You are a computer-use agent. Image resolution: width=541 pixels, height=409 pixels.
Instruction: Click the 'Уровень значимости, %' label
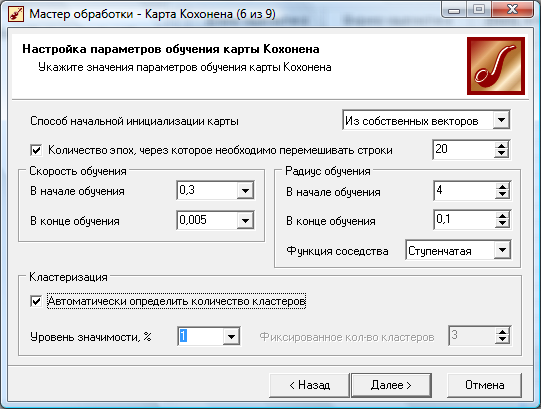(91, 337)
